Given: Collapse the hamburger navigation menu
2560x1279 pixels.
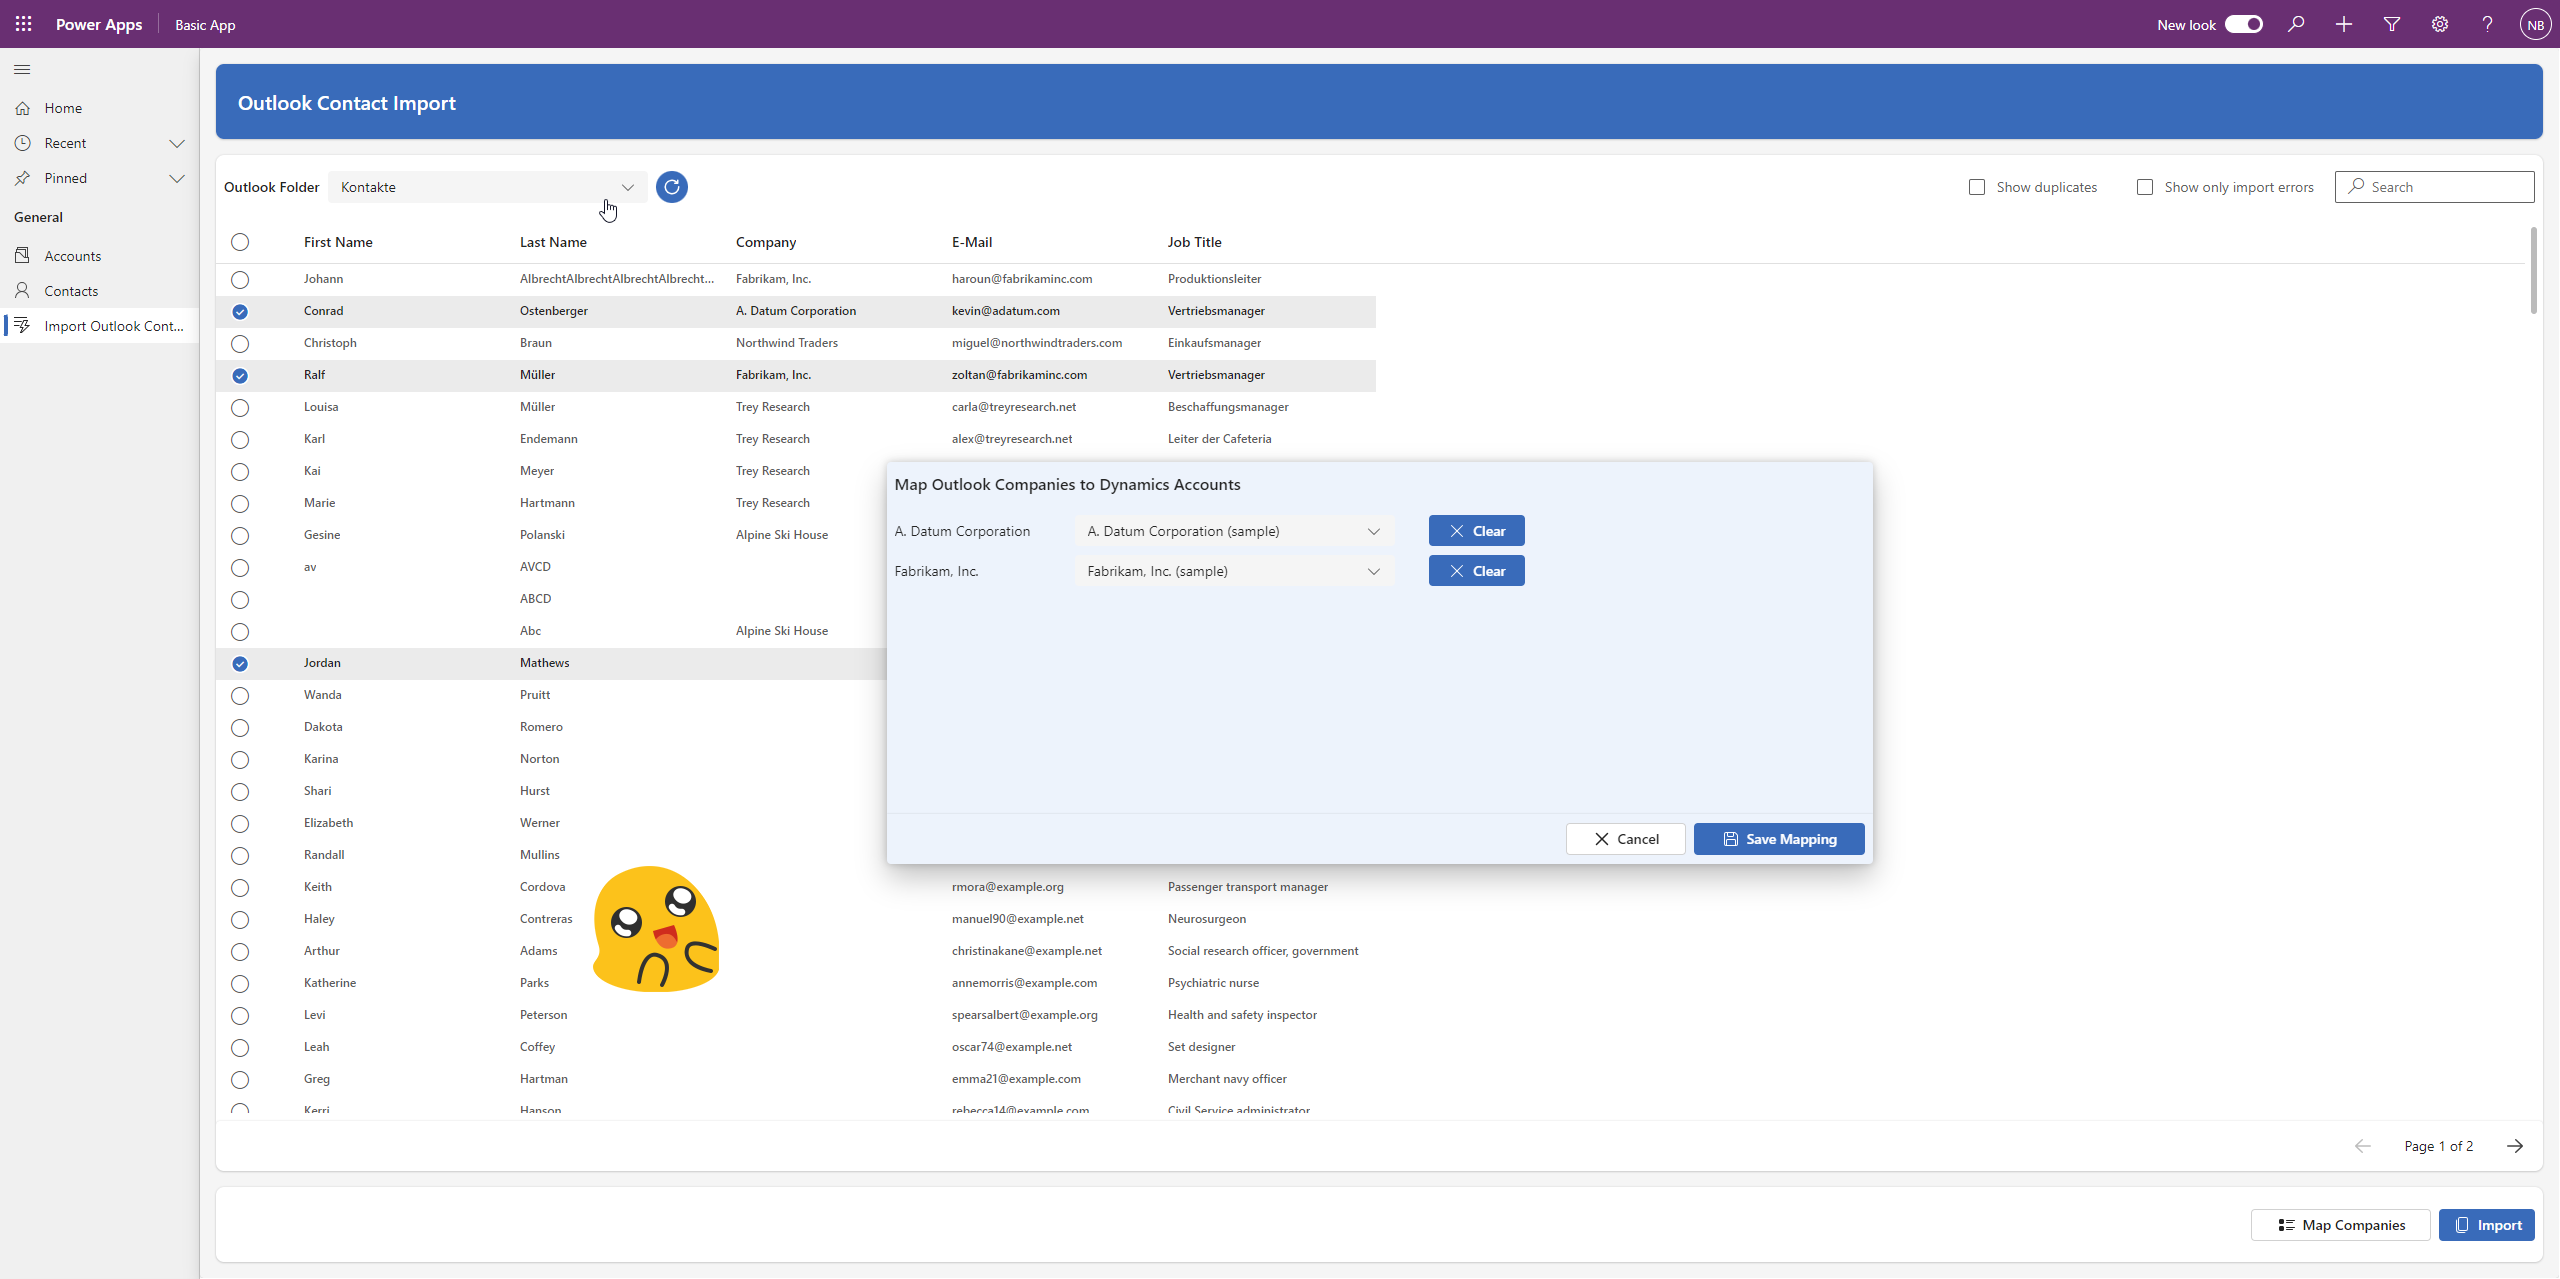Looking at the screenshot, I should pyautogui.click(x=22, y=69).
